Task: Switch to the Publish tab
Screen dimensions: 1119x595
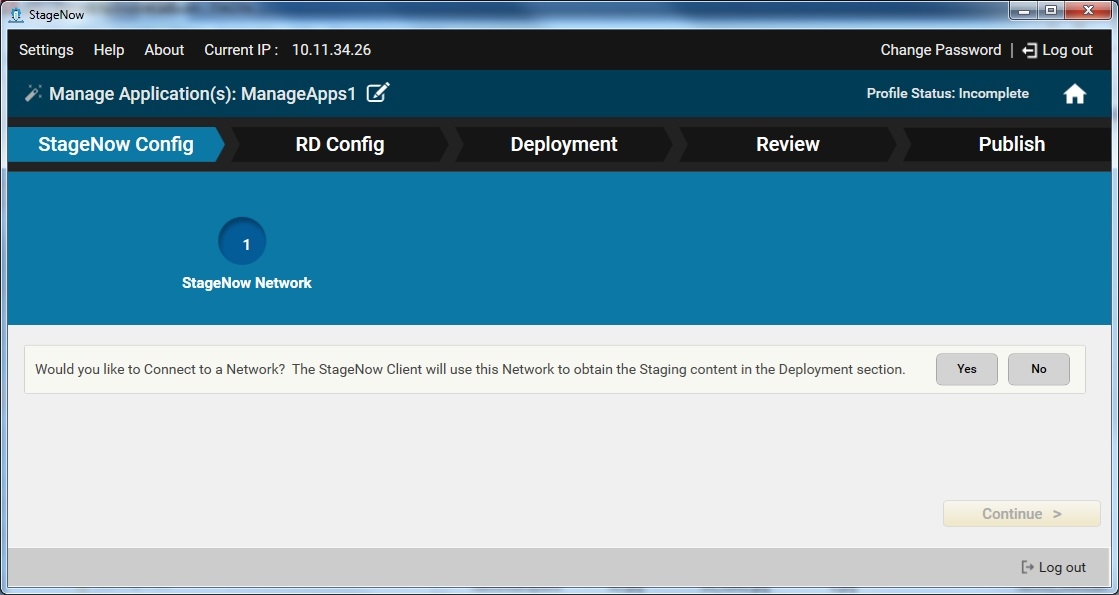Action: point(1011,144)
